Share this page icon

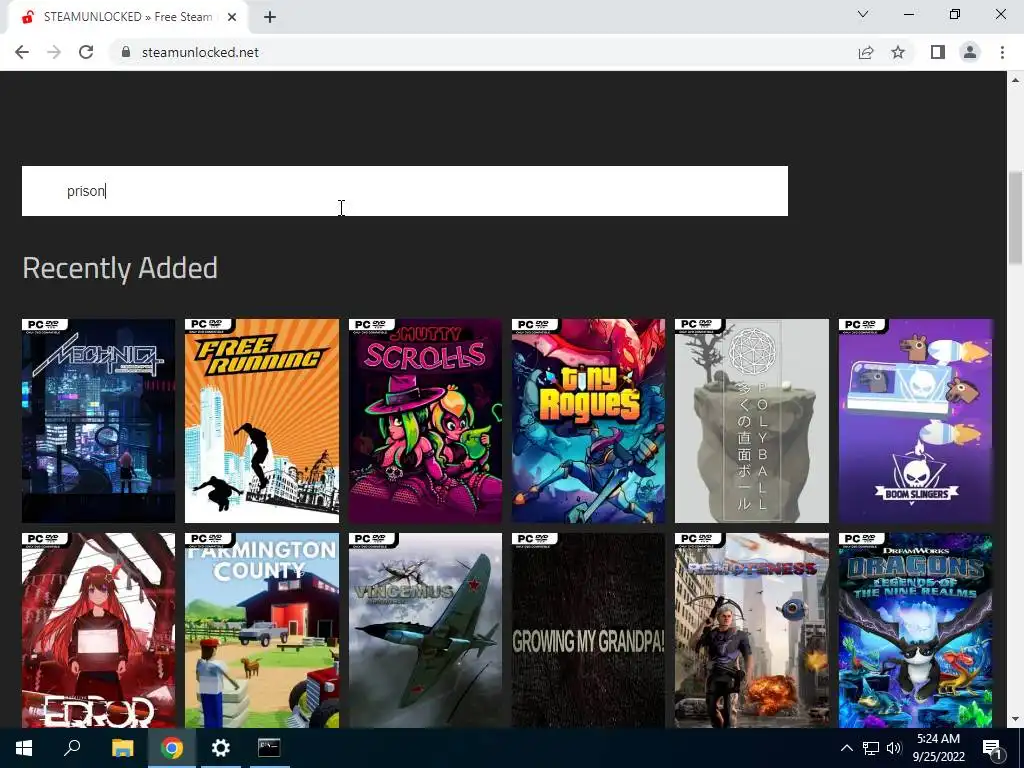866,52
